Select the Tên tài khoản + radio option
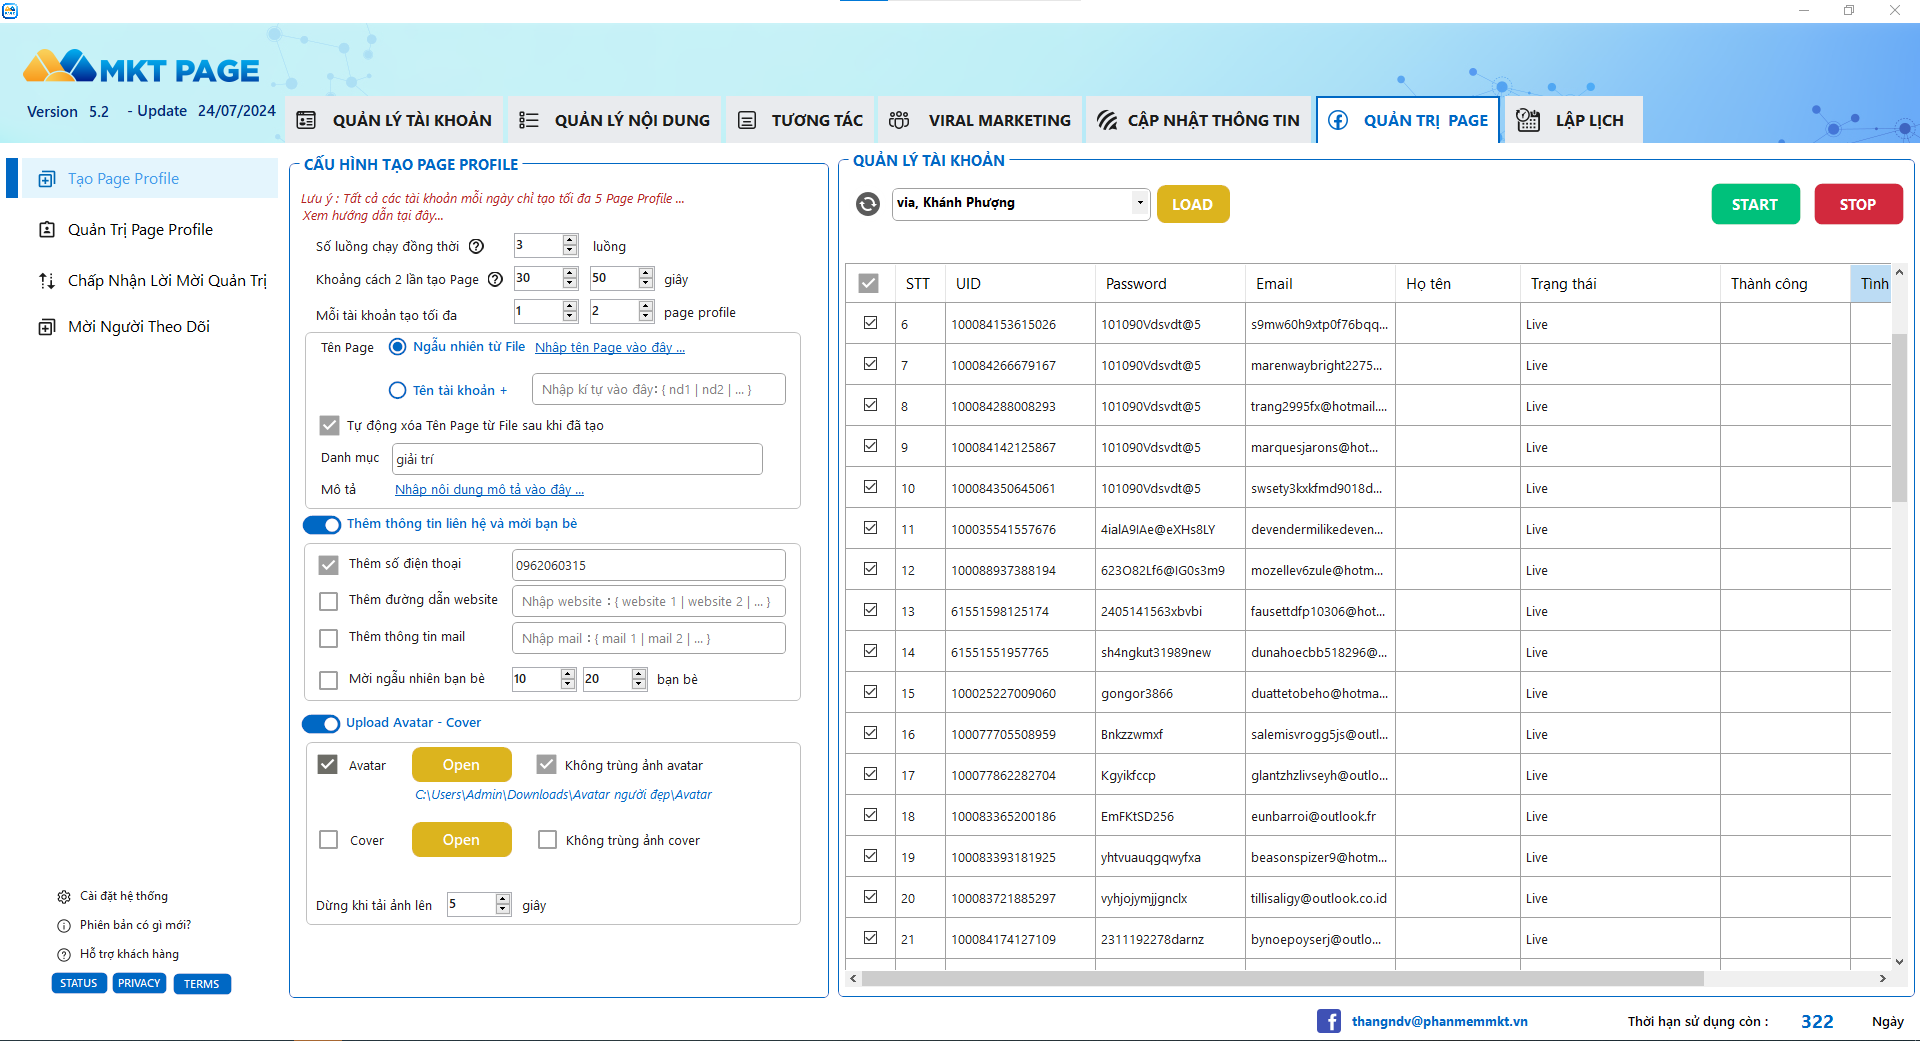Image resolution: width=1920 pixels, height=1041 pixels. tap(398, 390)
